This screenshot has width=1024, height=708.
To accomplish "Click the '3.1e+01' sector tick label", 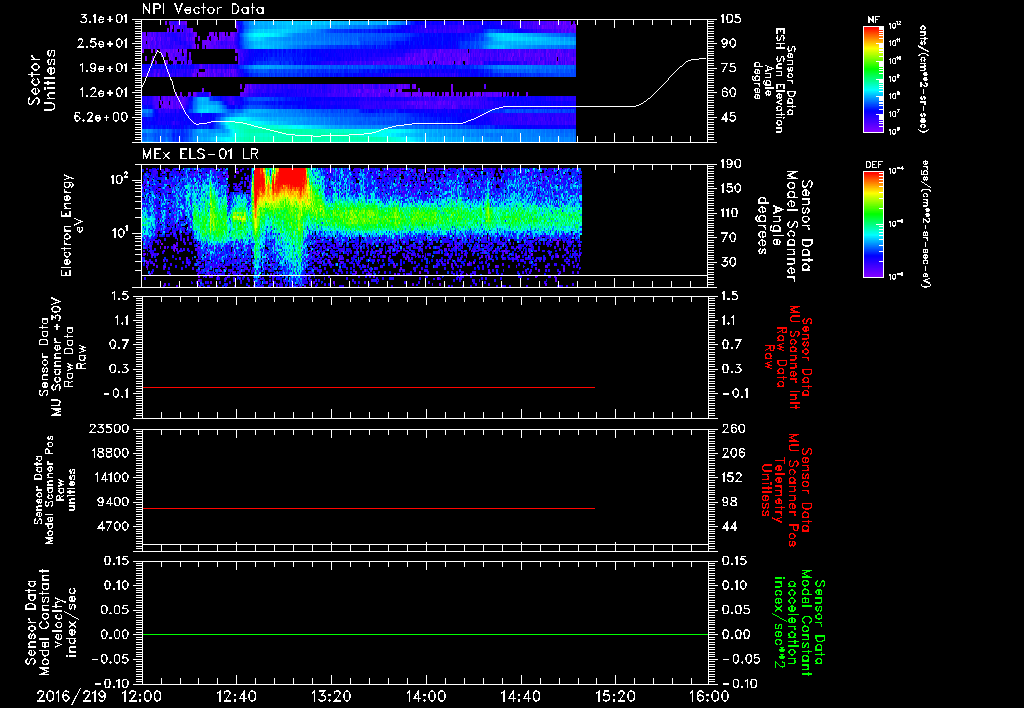I will 103,19.
